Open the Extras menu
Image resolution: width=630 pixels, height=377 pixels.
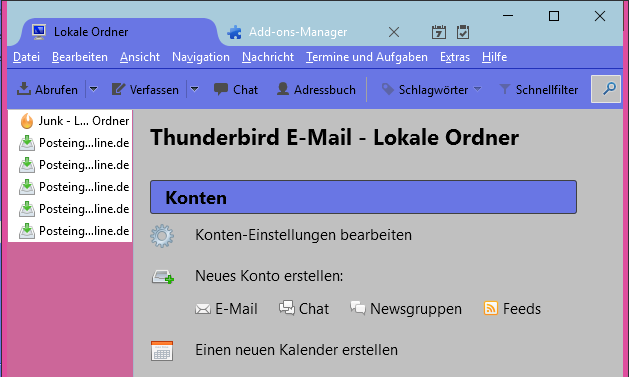coord(455,57)
